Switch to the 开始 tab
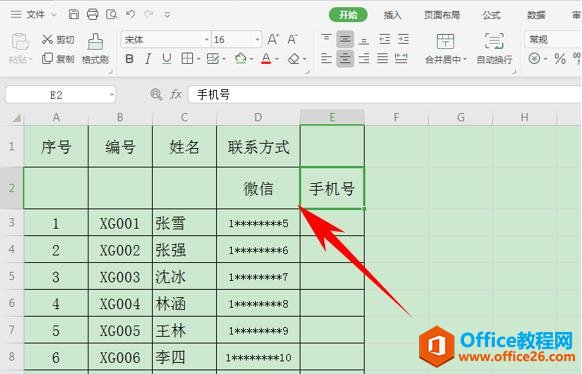This screenshot has width=582, height=374. (348, 15)
